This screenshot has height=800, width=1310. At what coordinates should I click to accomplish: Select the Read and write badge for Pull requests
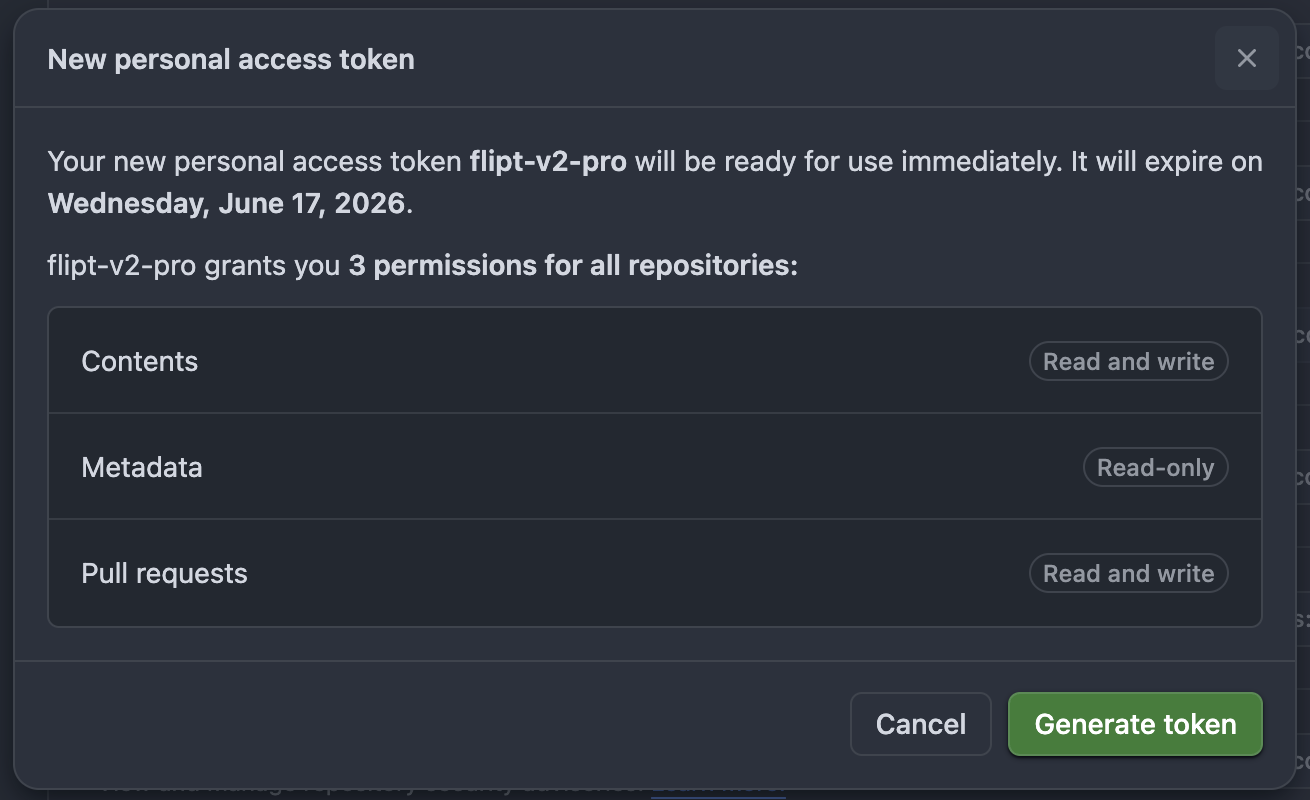(x=1128, y=573)
